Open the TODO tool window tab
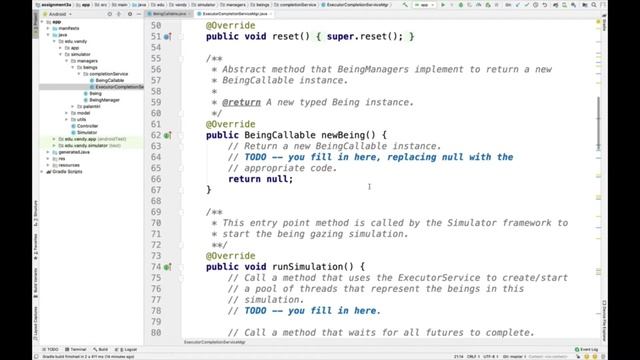Viewport: 640px width, 360px height. (51, 349)
